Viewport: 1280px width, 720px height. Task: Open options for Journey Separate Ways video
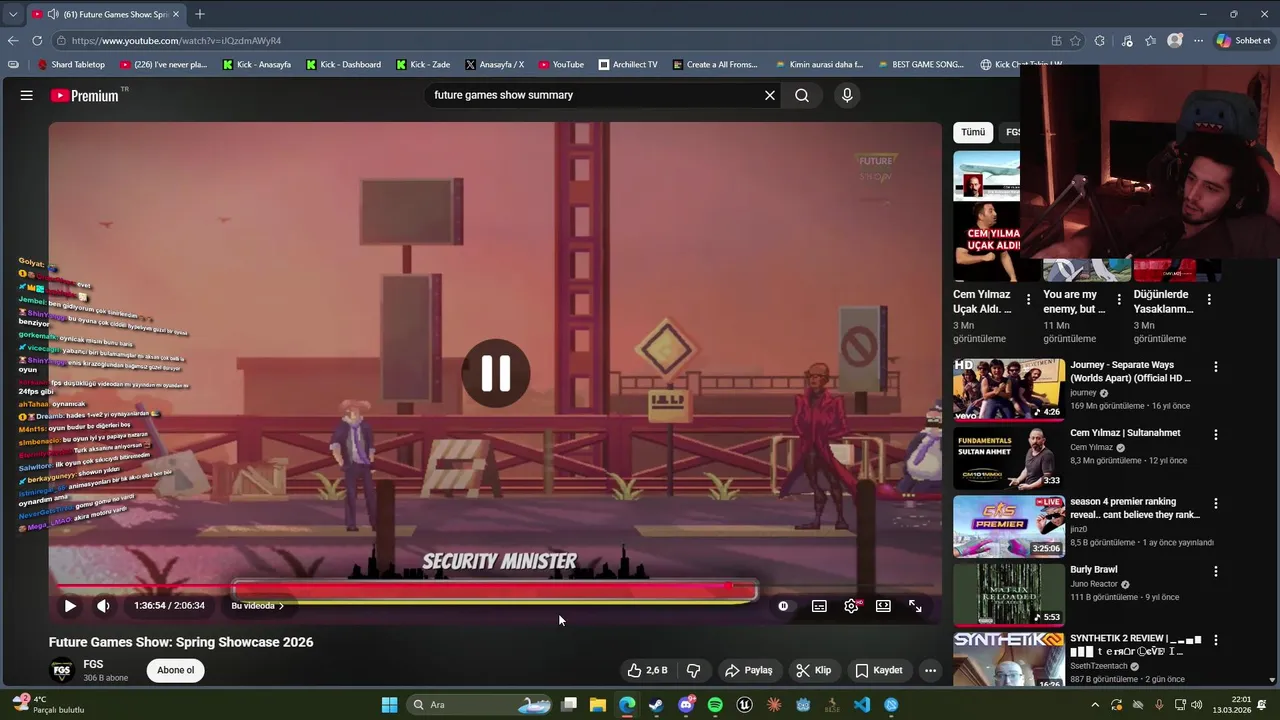tap(1216, 367)
